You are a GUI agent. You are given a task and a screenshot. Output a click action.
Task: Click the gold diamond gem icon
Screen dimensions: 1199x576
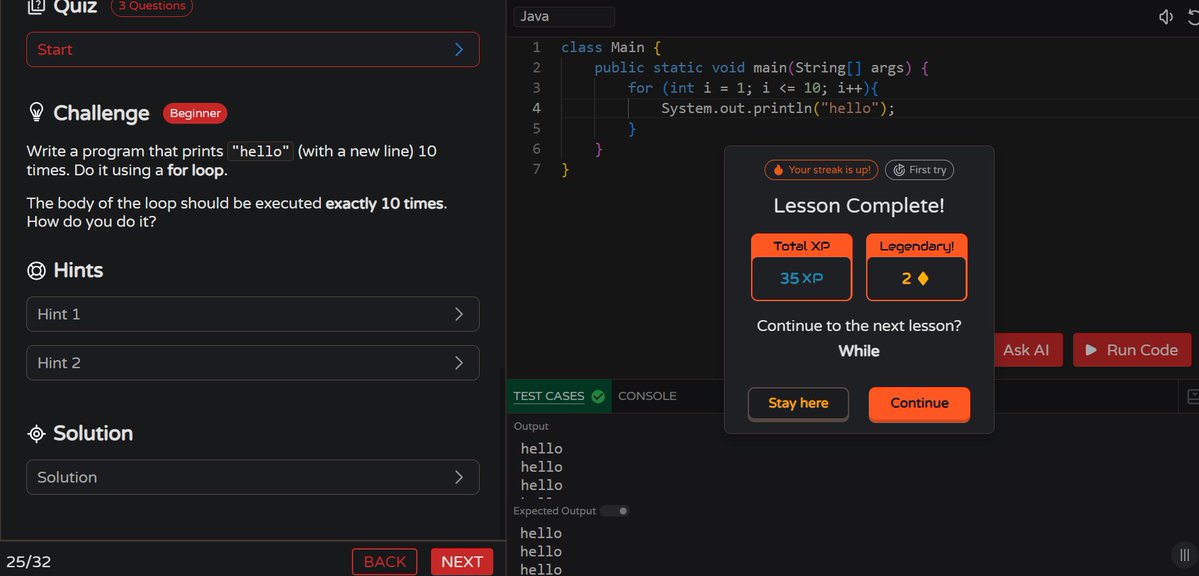pyautogui.click(x=923, y=279)
